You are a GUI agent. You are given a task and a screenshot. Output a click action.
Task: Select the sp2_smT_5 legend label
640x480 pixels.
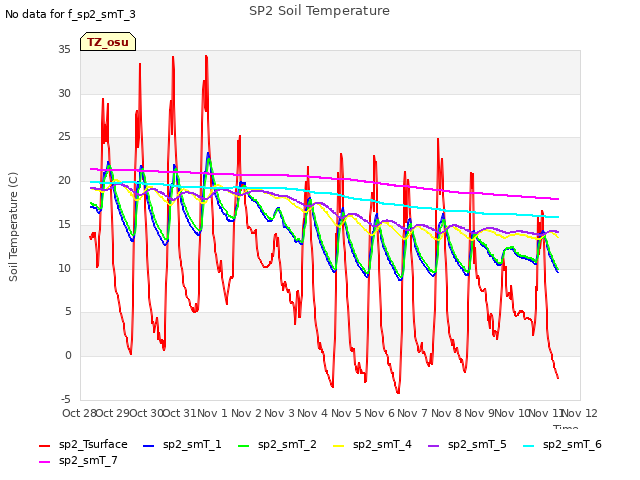coord(477,444)
